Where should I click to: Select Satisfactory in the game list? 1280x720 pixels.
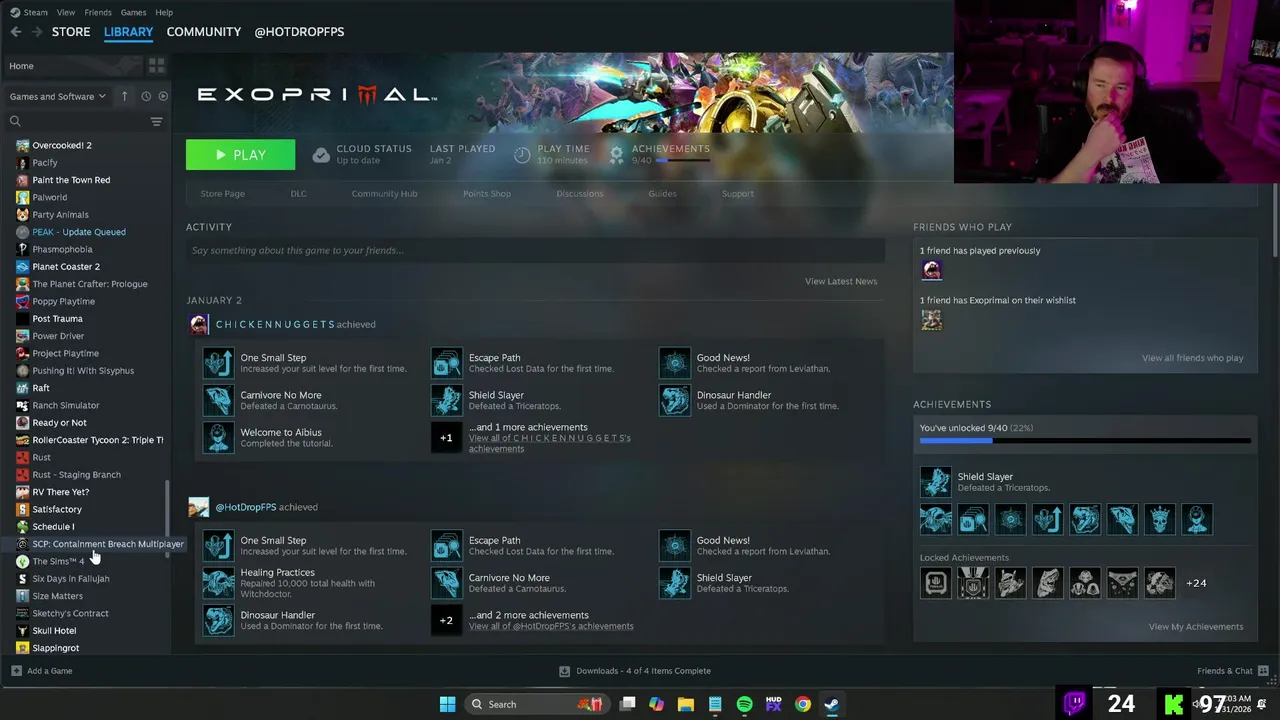(57, 509)
